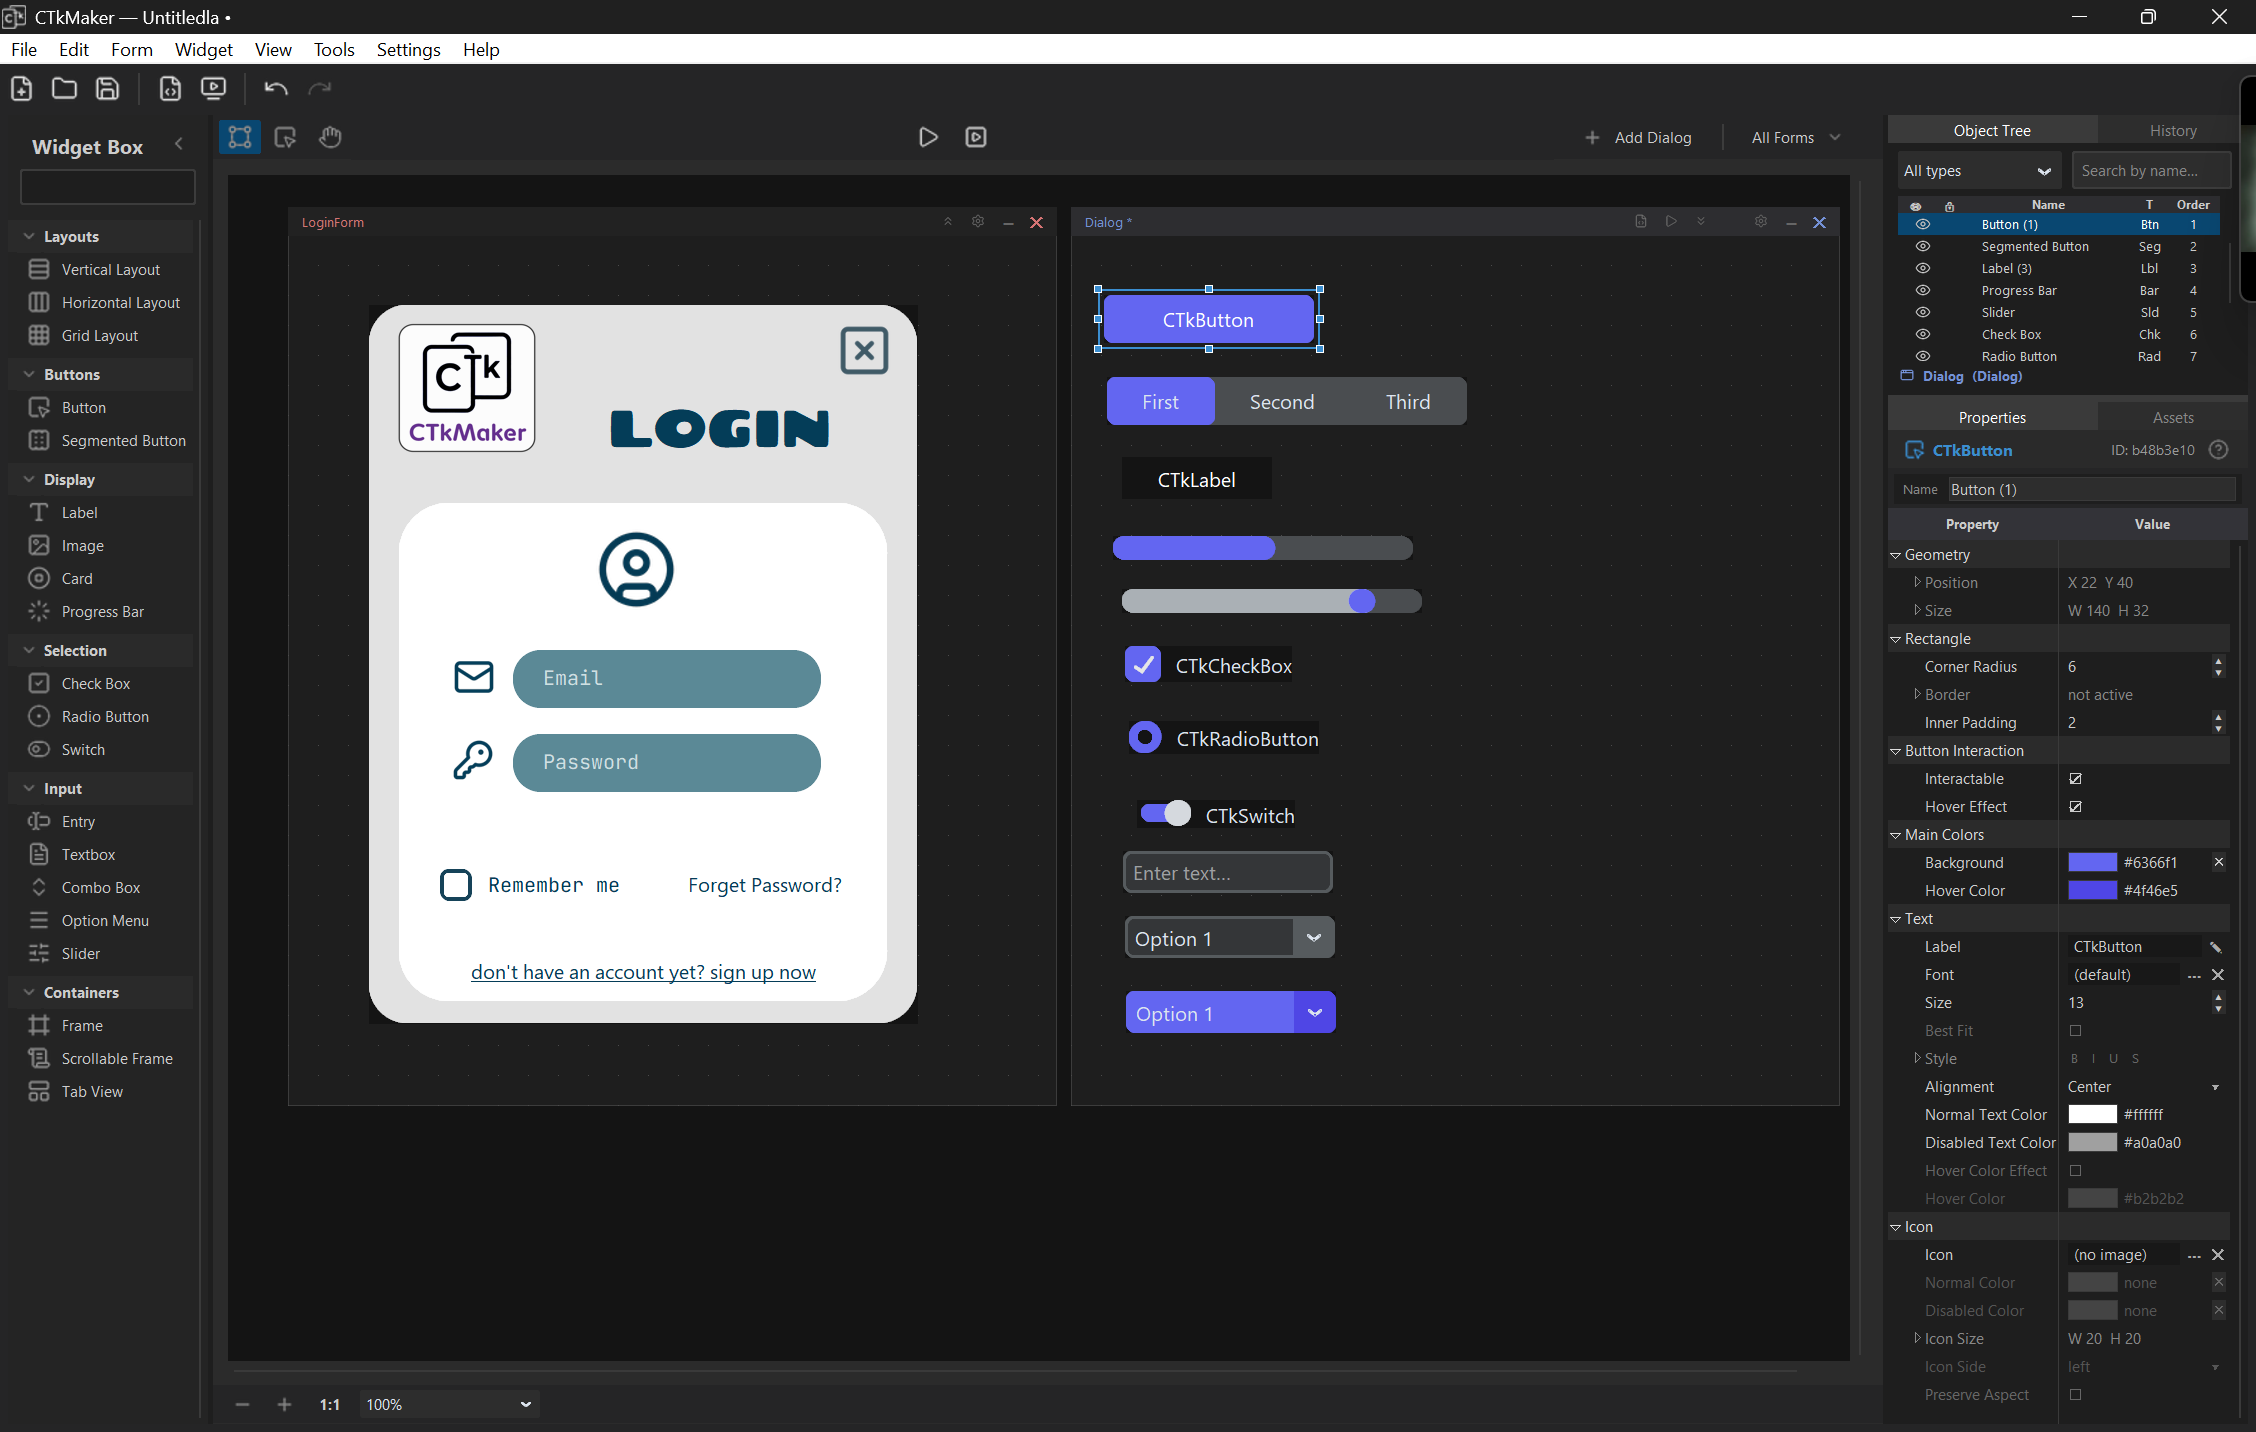Toggle visibility of Segmented Button row
Viewport: 2256px width, 1432px height.
(x=1922, y=247)
